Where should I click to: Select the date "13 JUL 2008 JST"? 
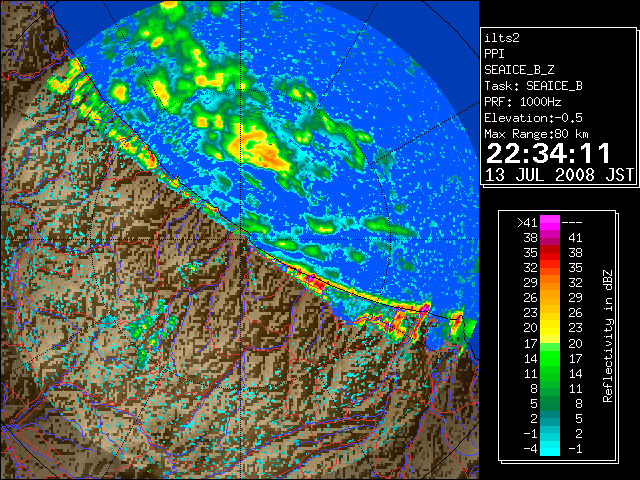[559, 175]
